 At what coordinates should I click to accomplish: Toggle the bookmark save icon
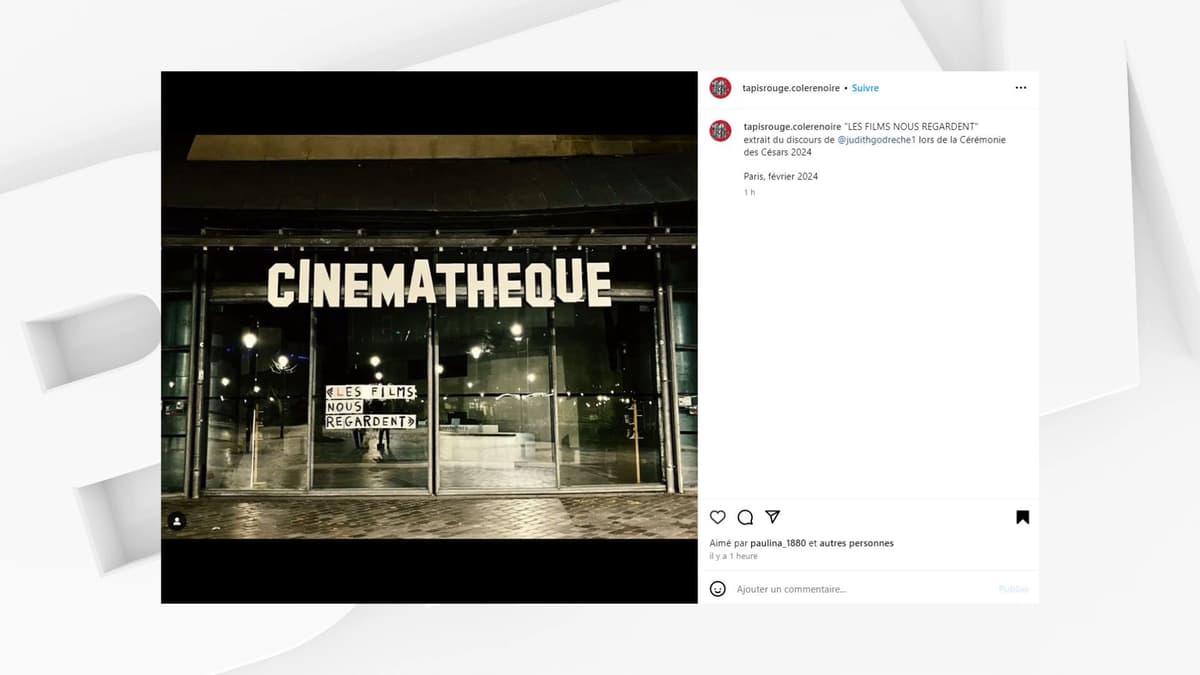click(x=1022, y=517)
